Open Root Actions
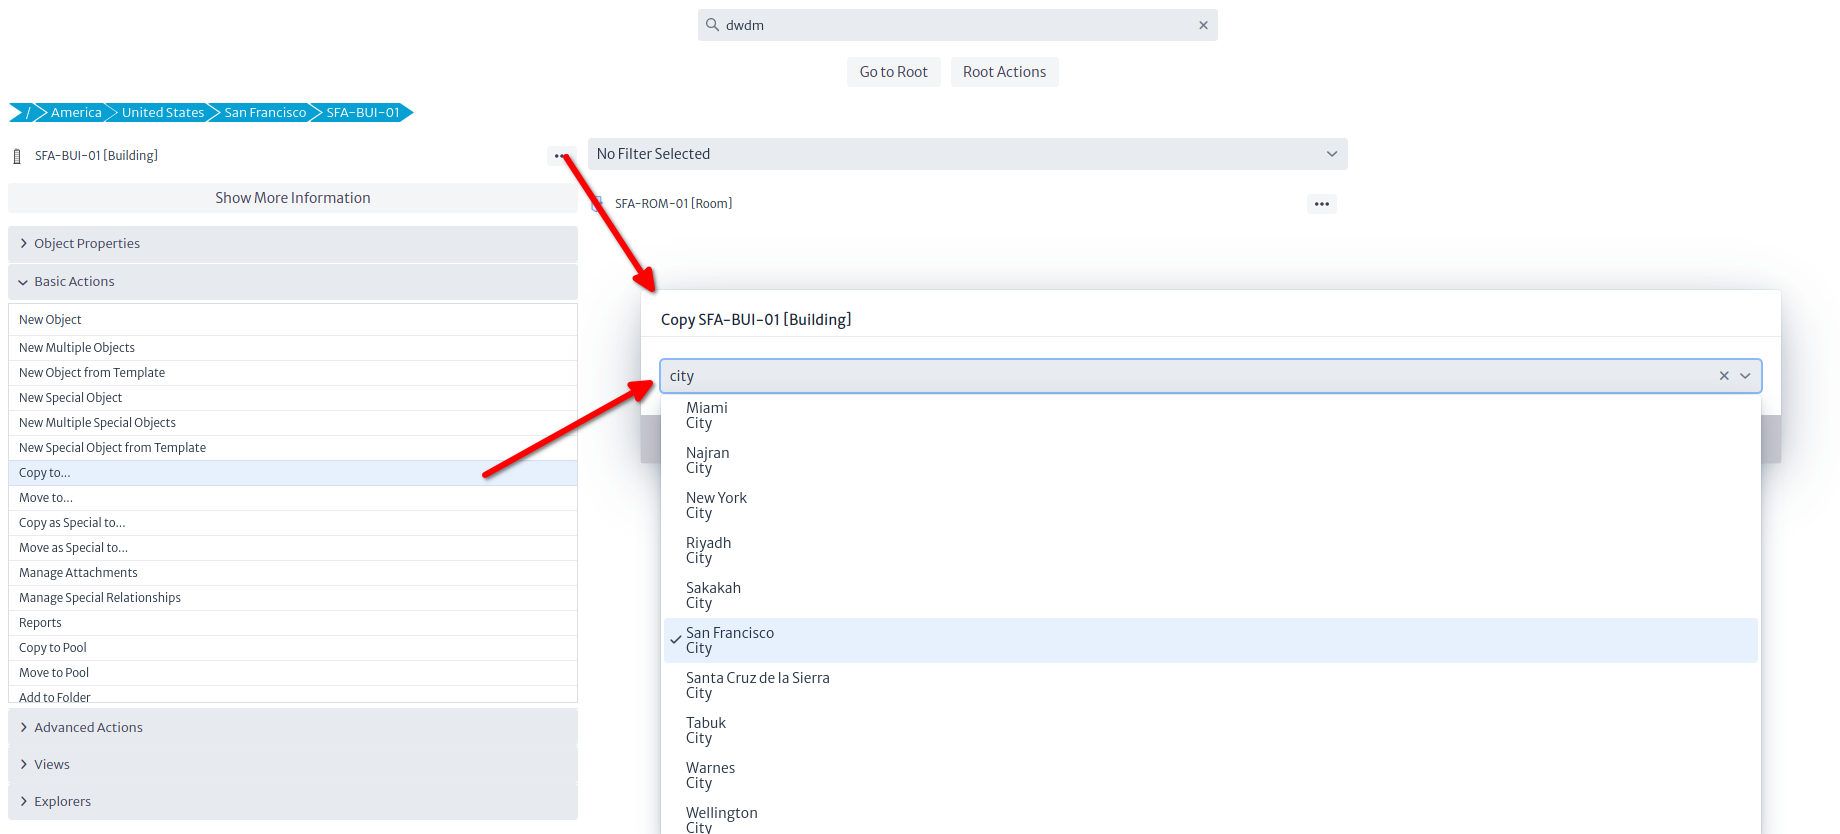The height and width of the screenshot is (834, 1840). point(1004,72)
